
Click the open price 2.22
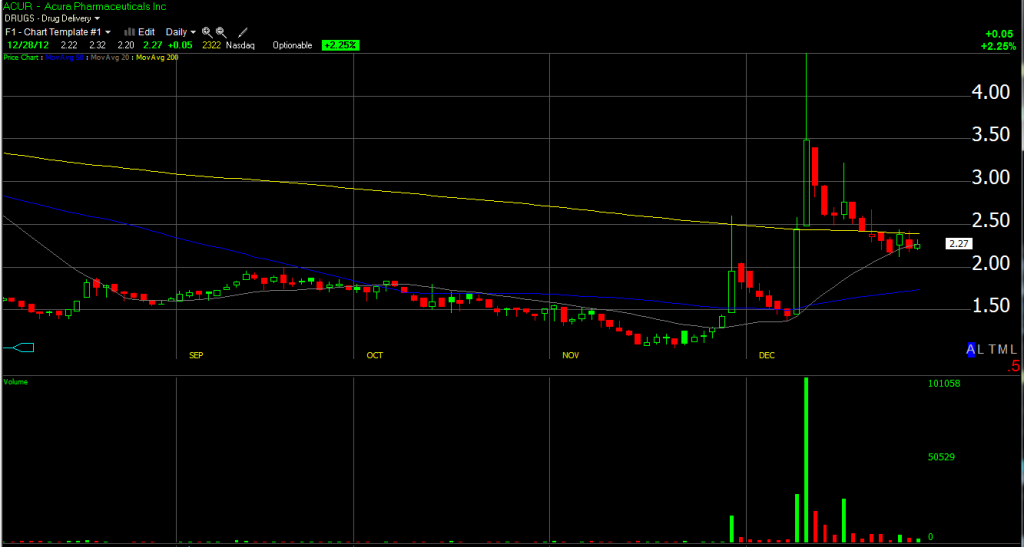tap(69, 45)
